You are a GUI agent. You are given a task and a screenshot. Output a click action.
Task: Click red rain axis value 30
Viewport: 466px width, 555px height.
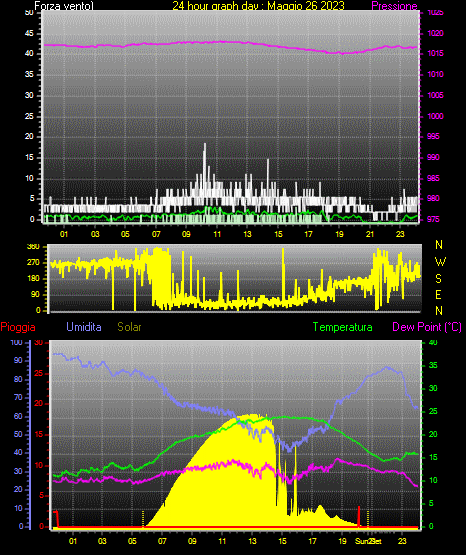[x=39, y=342]
